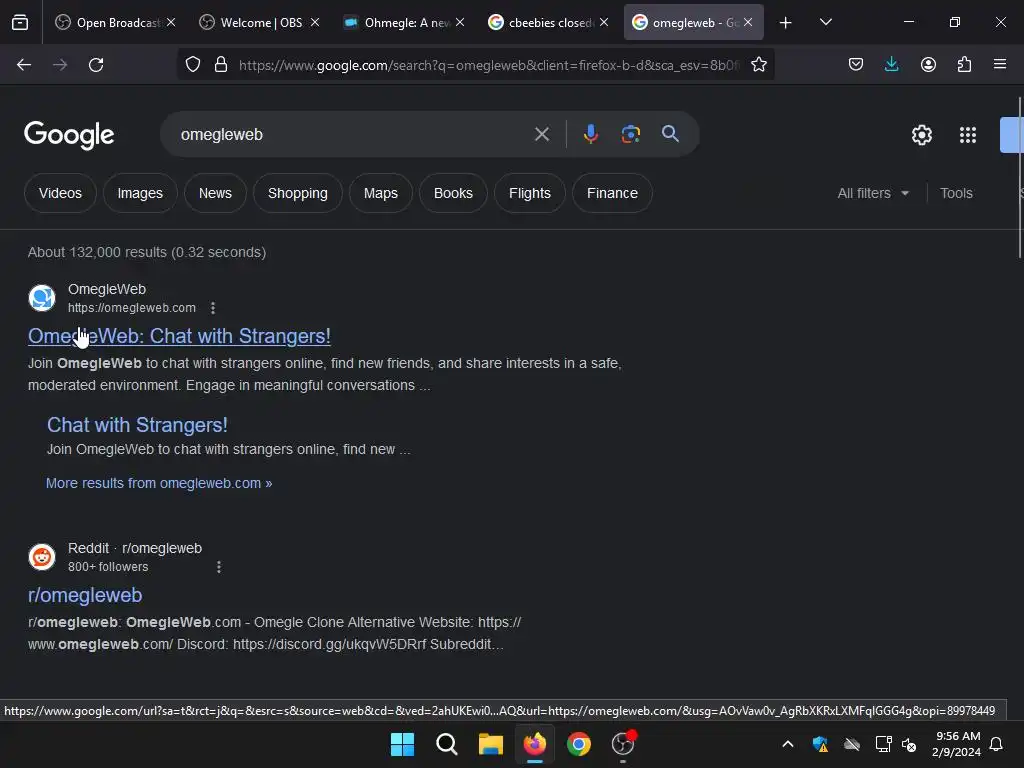Viewport: 1024px width, 768px height.
Task: Search by image with Google Lens
Action: (630, 135)
